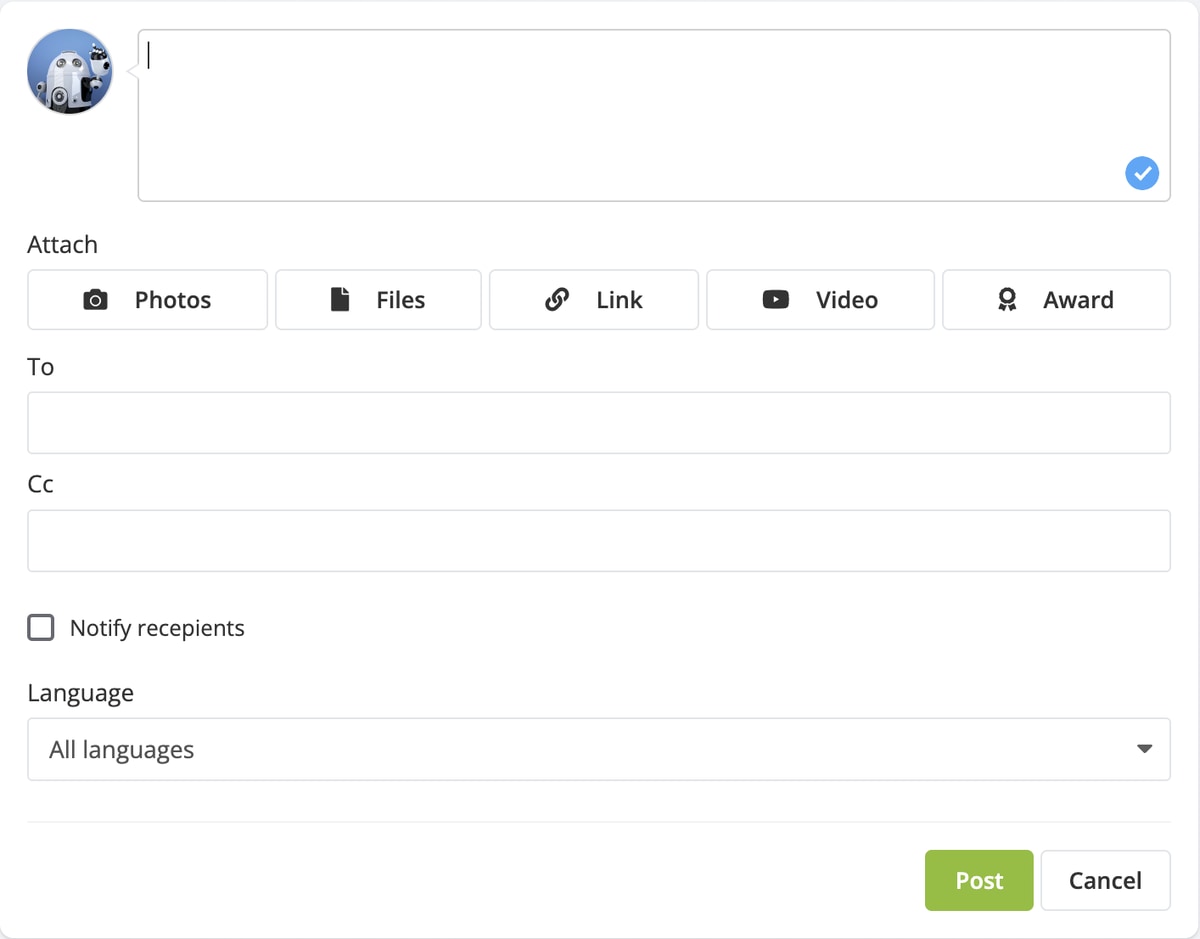Screen dimensions: 1200x939
Task: Click the video play icon
Action: pos(776,300)
